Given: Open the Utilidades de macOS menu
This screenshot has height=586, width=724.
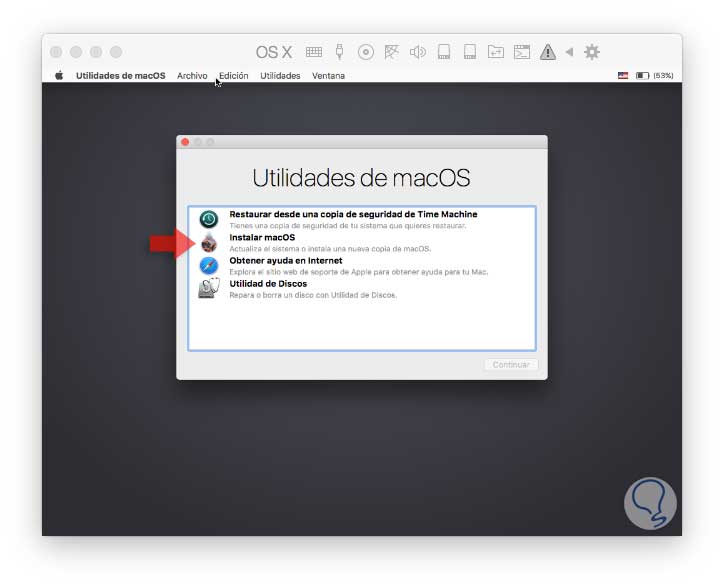Looking at the screenshot, I should (121, 76).
